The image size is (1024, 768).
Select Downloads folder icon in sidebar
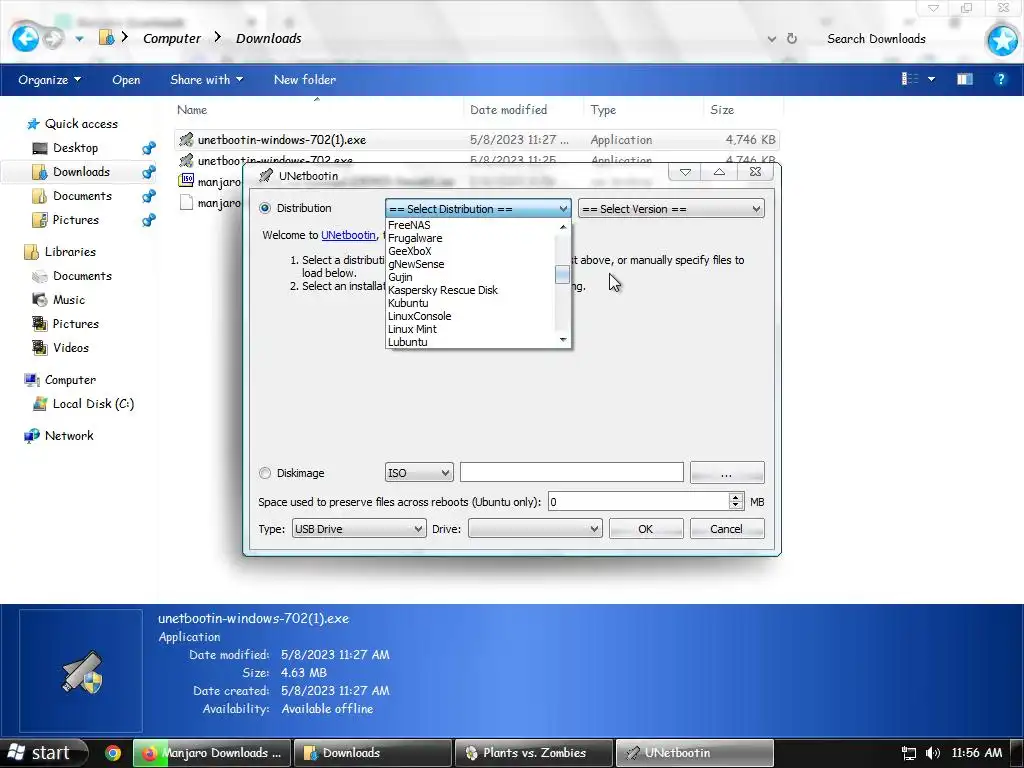(40, 172)
